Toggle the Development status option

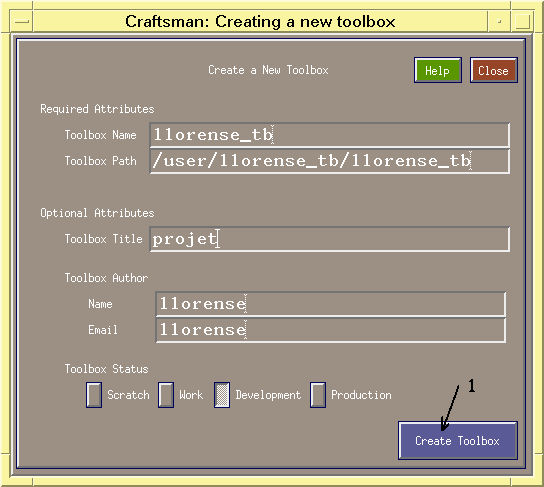click(222, 395)
